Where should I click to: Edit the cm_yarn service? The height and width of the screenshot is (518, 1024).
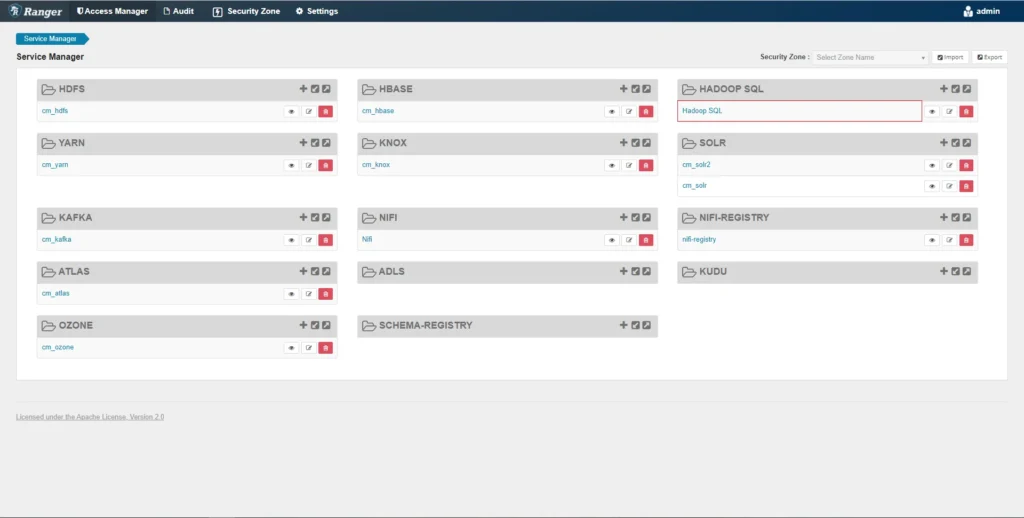(x=309, y=165)
